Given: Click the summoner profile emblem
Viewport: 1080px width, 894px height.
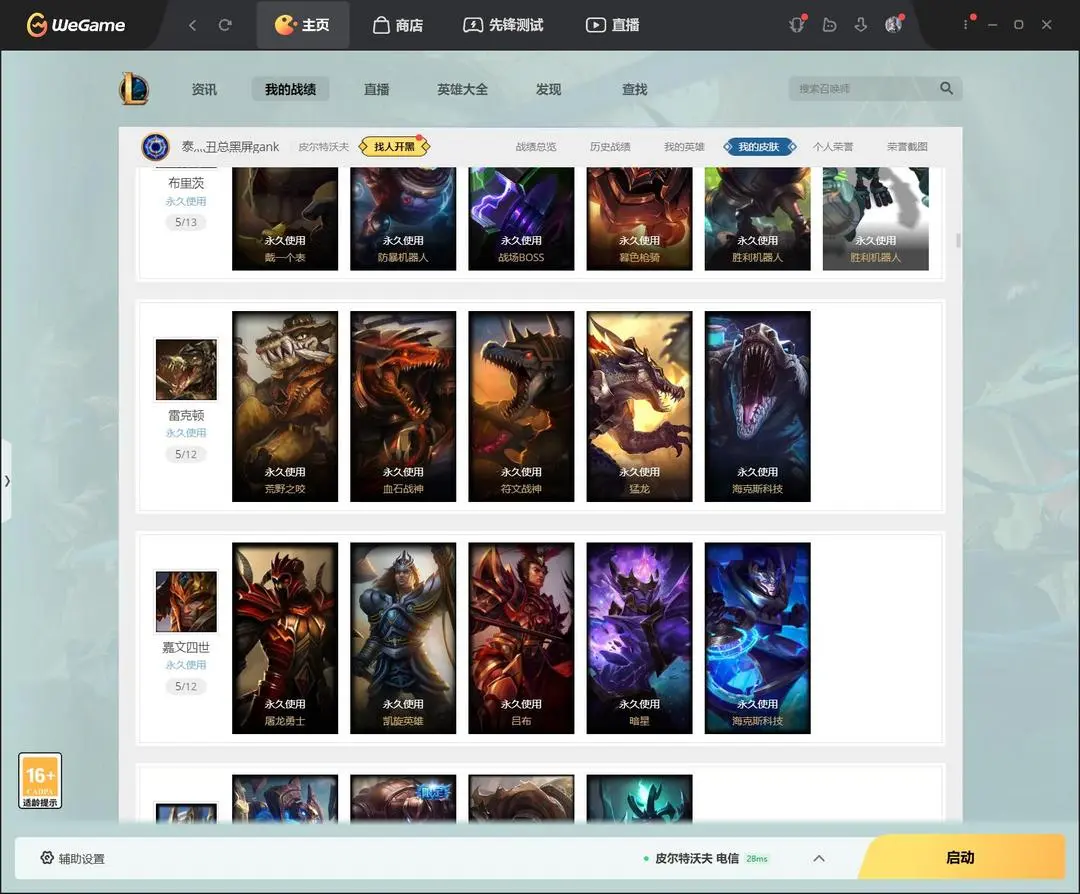Looking at the screenshot, I should pos(156,147).
